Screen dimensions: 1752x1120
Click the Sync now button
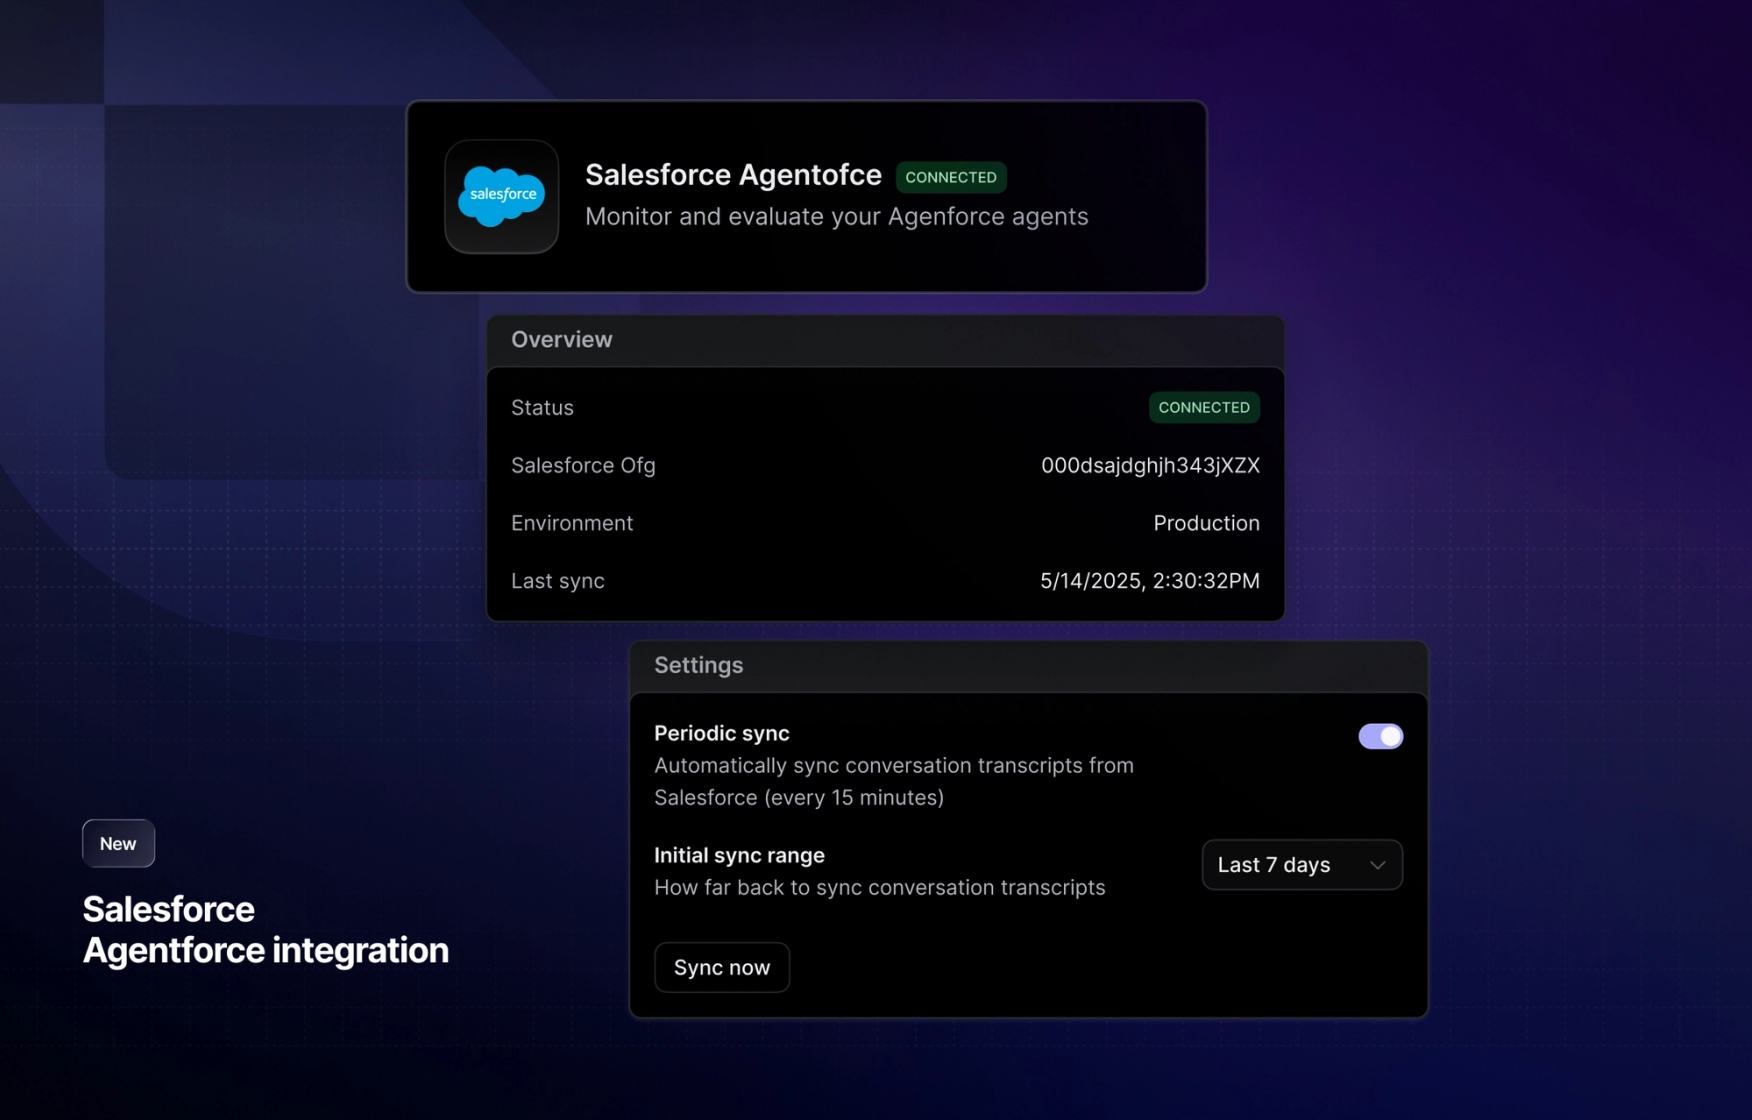point(722,967)
